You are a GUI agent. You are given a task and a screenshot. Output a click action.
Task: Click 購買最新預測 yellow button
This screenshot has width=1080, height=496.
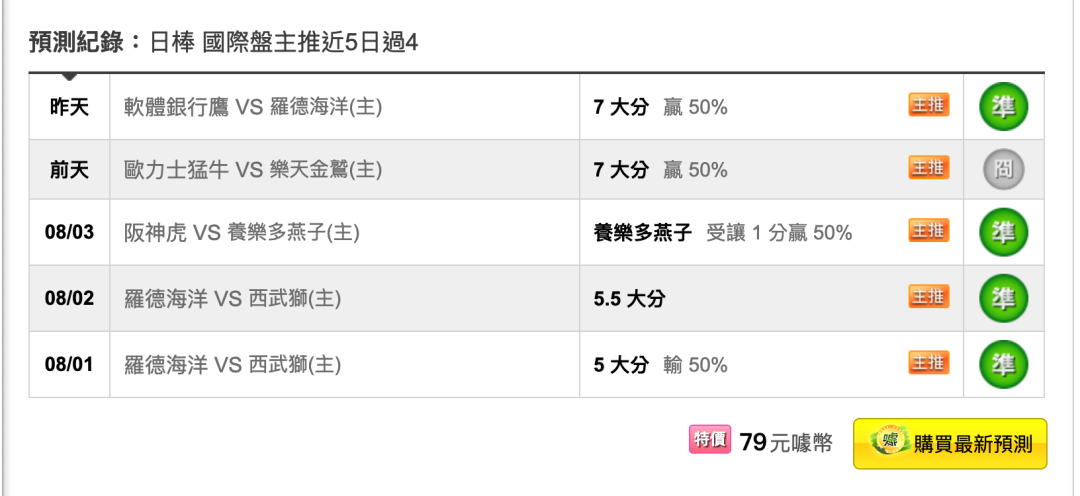(950, 444)
